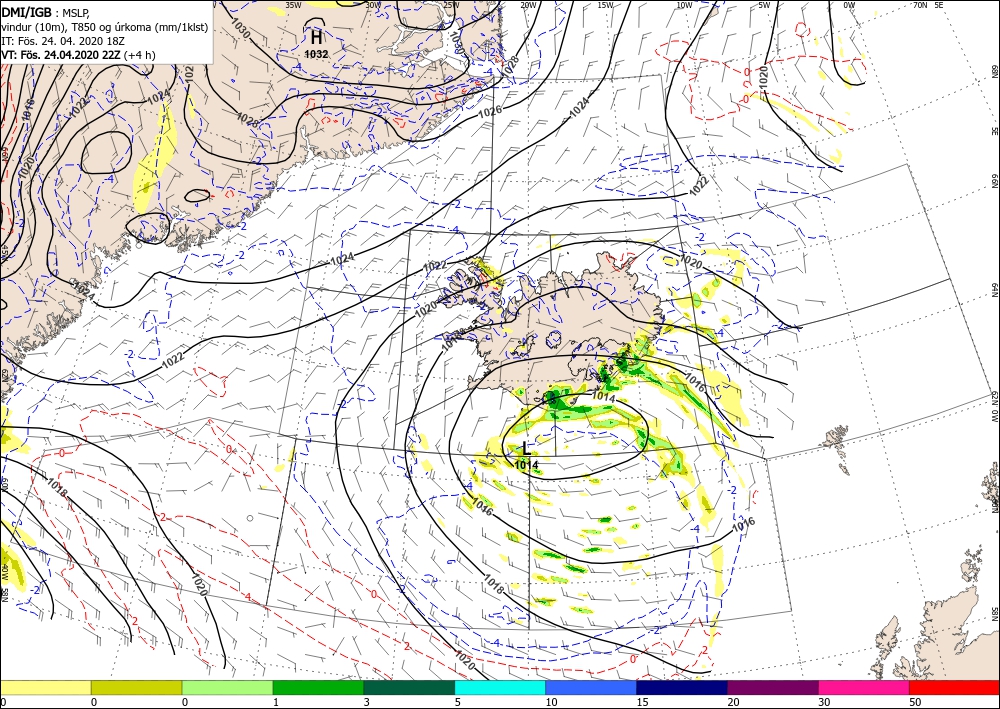Click the olive yellow legend swatch

(x=136, y=687)
